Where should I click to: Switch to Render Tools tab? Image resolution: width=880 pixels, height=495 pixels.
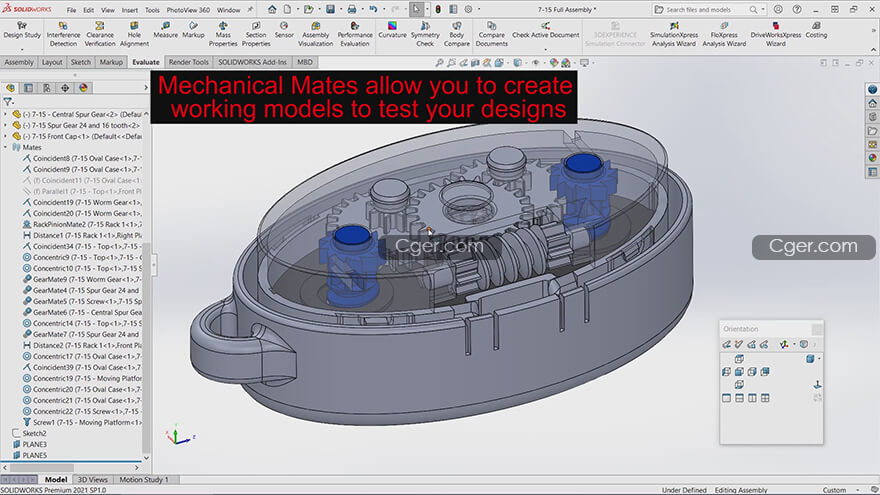pyautogui.click(x=189, y=62)
